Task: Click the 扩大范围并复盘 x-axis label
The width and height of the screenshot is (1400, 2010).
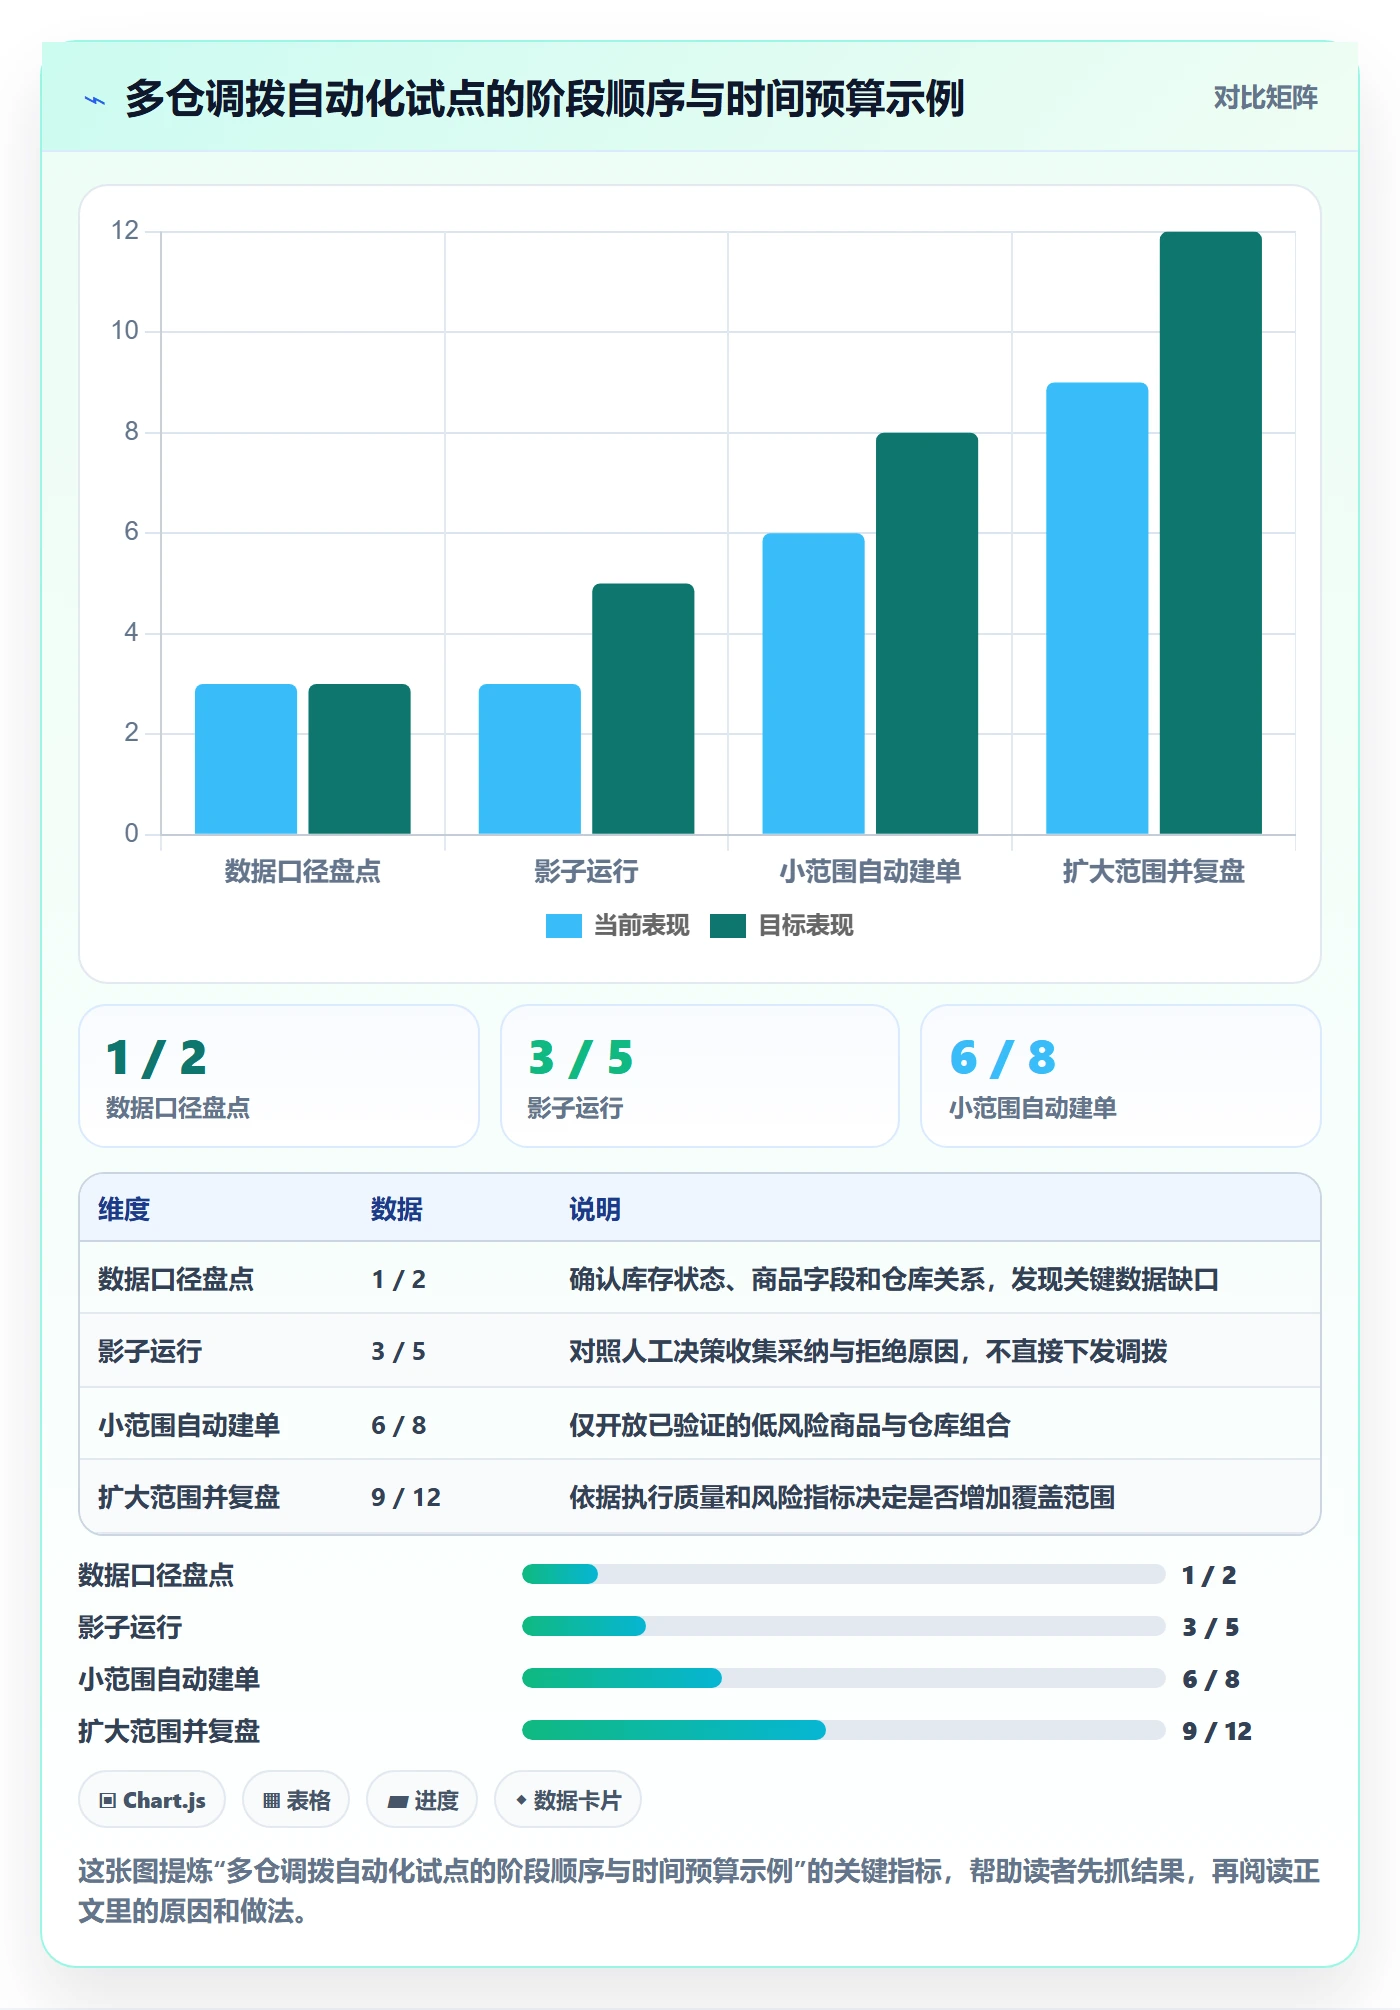Action: coord(1154,871)
